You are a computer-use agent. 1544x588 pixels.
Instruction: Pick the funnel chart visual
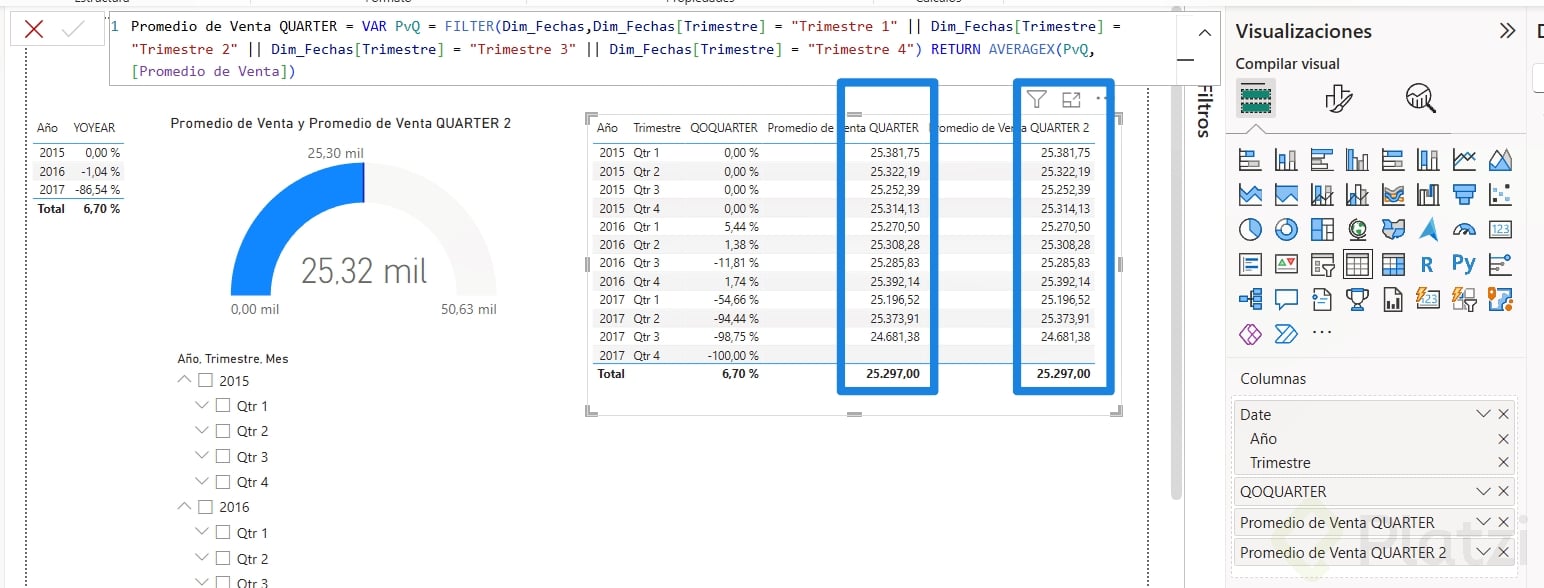(1464, 194)
